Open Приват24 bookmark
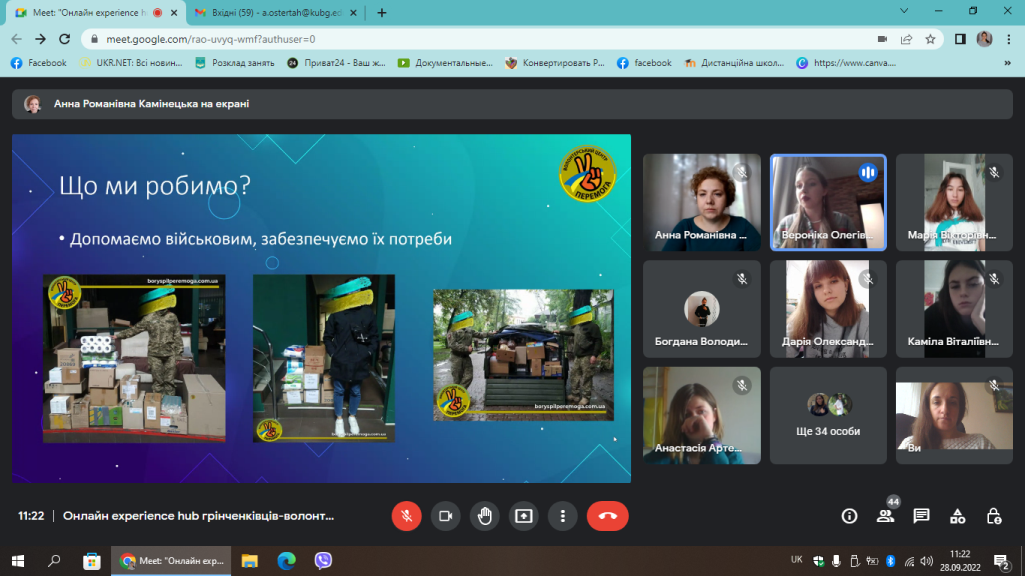 337,63
